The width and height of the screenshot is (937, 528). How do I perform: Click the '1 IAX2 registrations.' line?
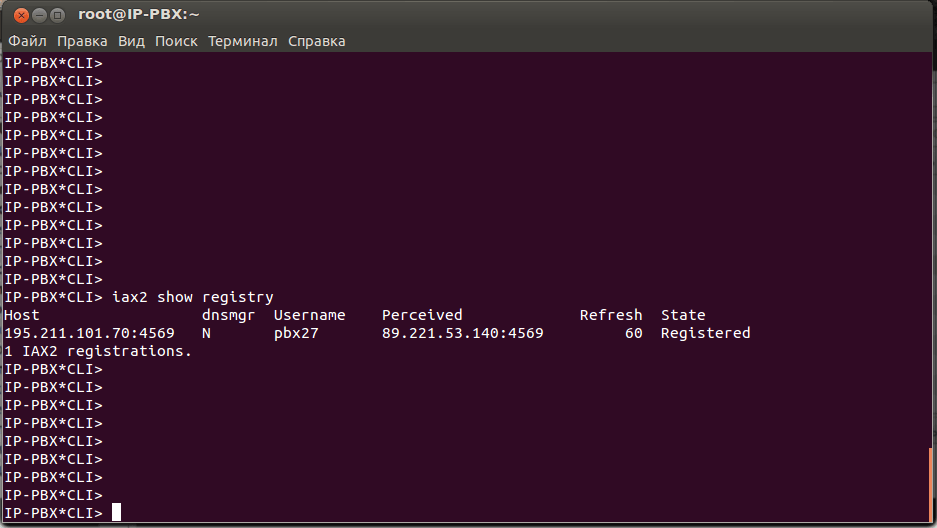coord(98,351)
